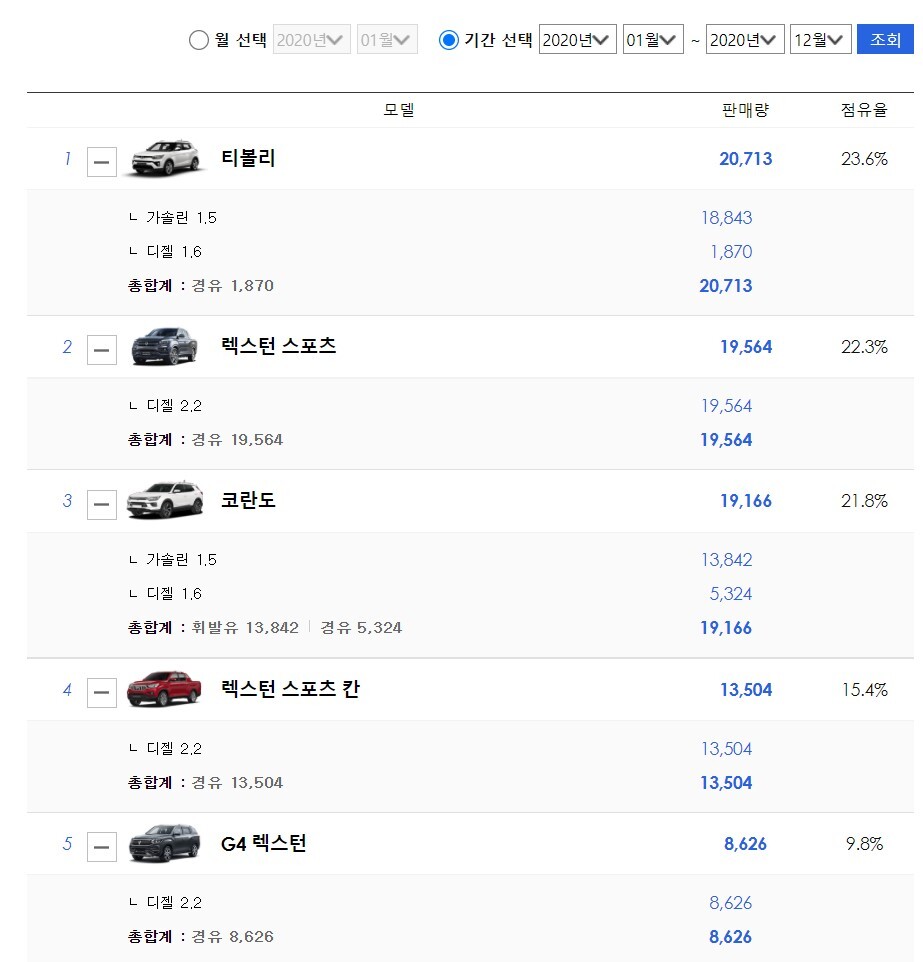Open the 렉스턴 스포츠 model link
This screenshot has width=923, height=962.
[x=279, y=346]
